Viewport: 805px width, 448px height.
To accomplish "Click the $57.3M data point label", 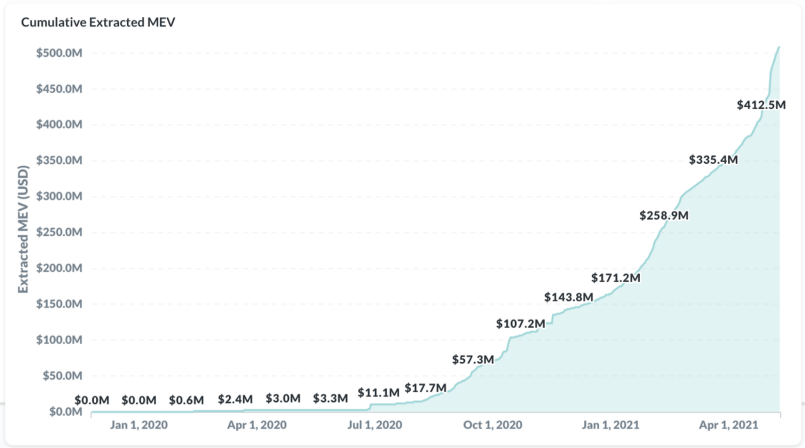I will (x=473, y=359).
